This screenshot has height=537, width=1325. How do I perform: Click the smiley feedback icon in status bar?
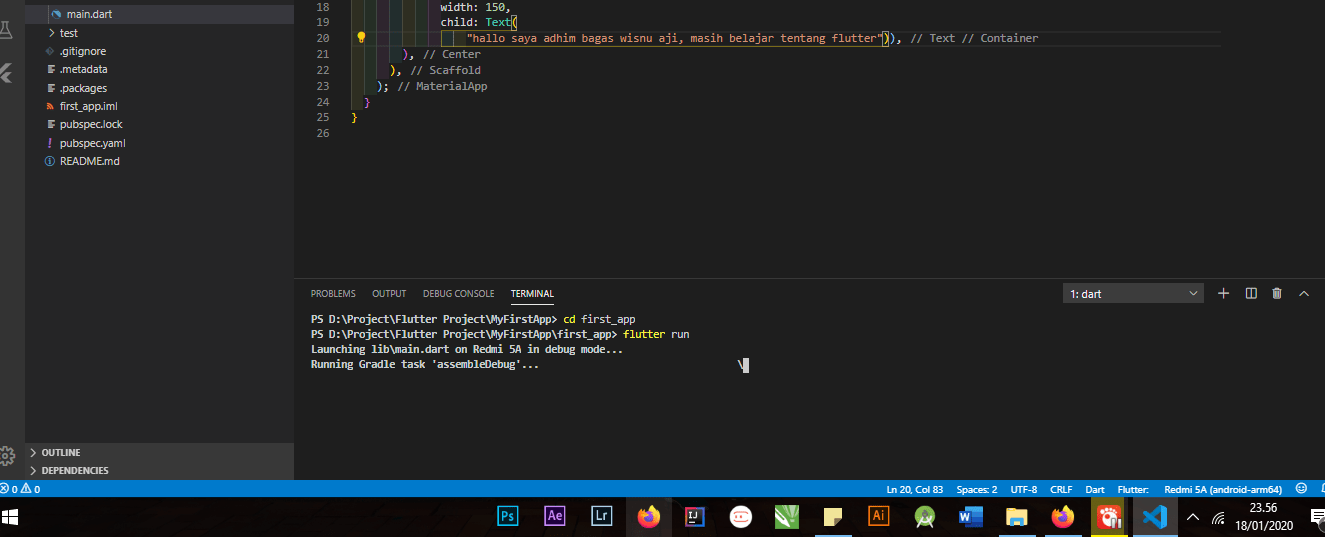1301,489
